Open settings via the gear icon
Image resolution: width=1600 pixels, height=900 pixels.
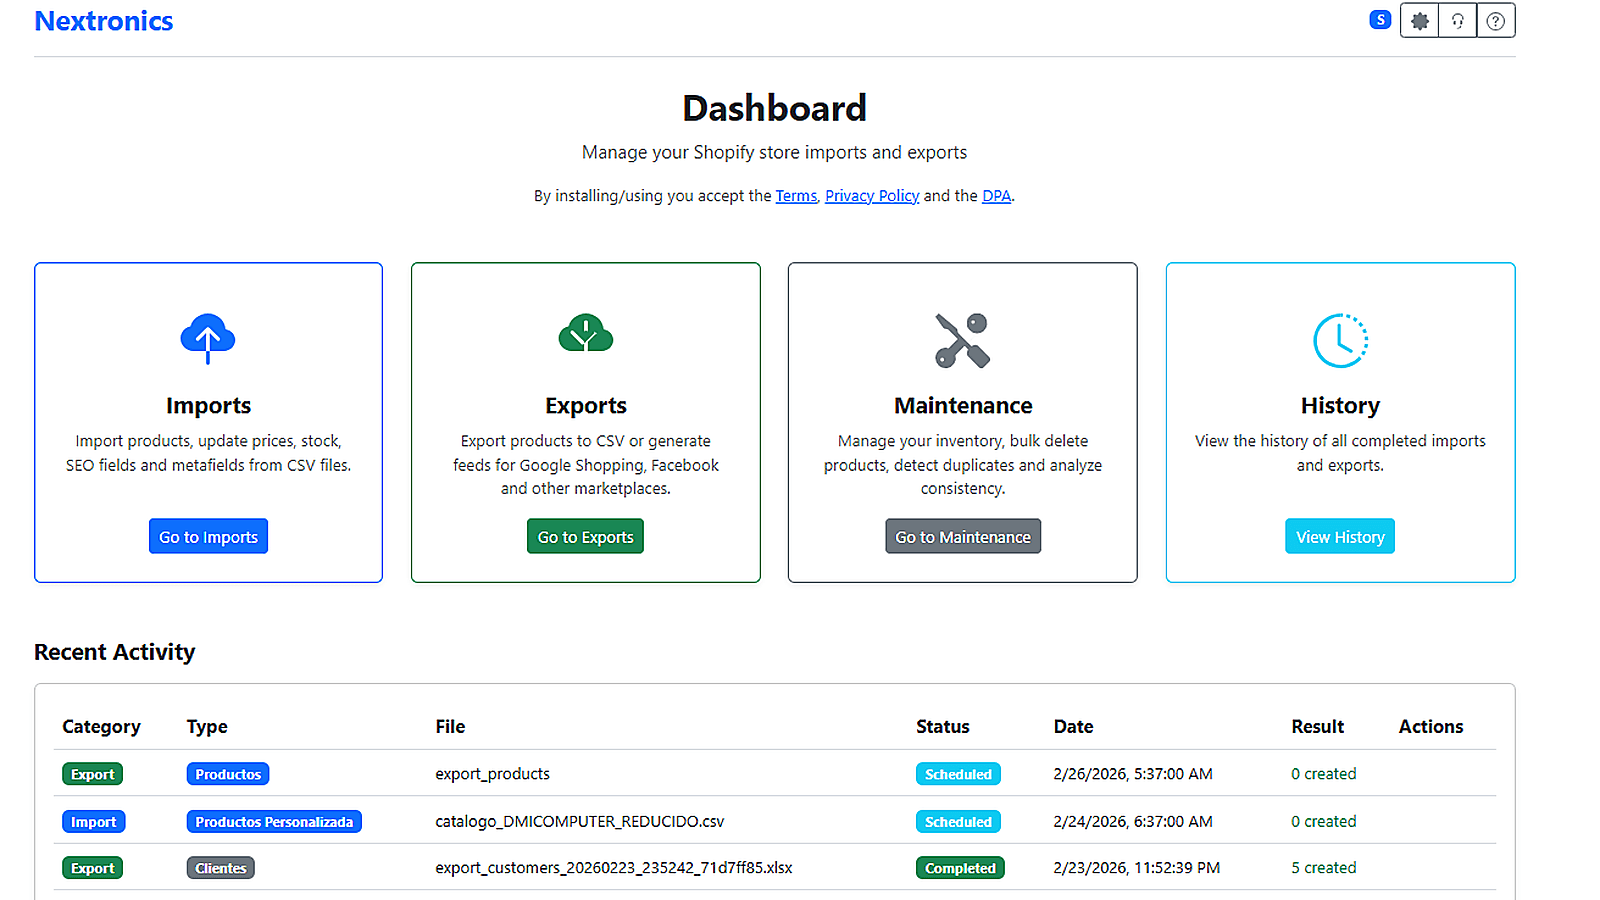[x=1419, y=21]
